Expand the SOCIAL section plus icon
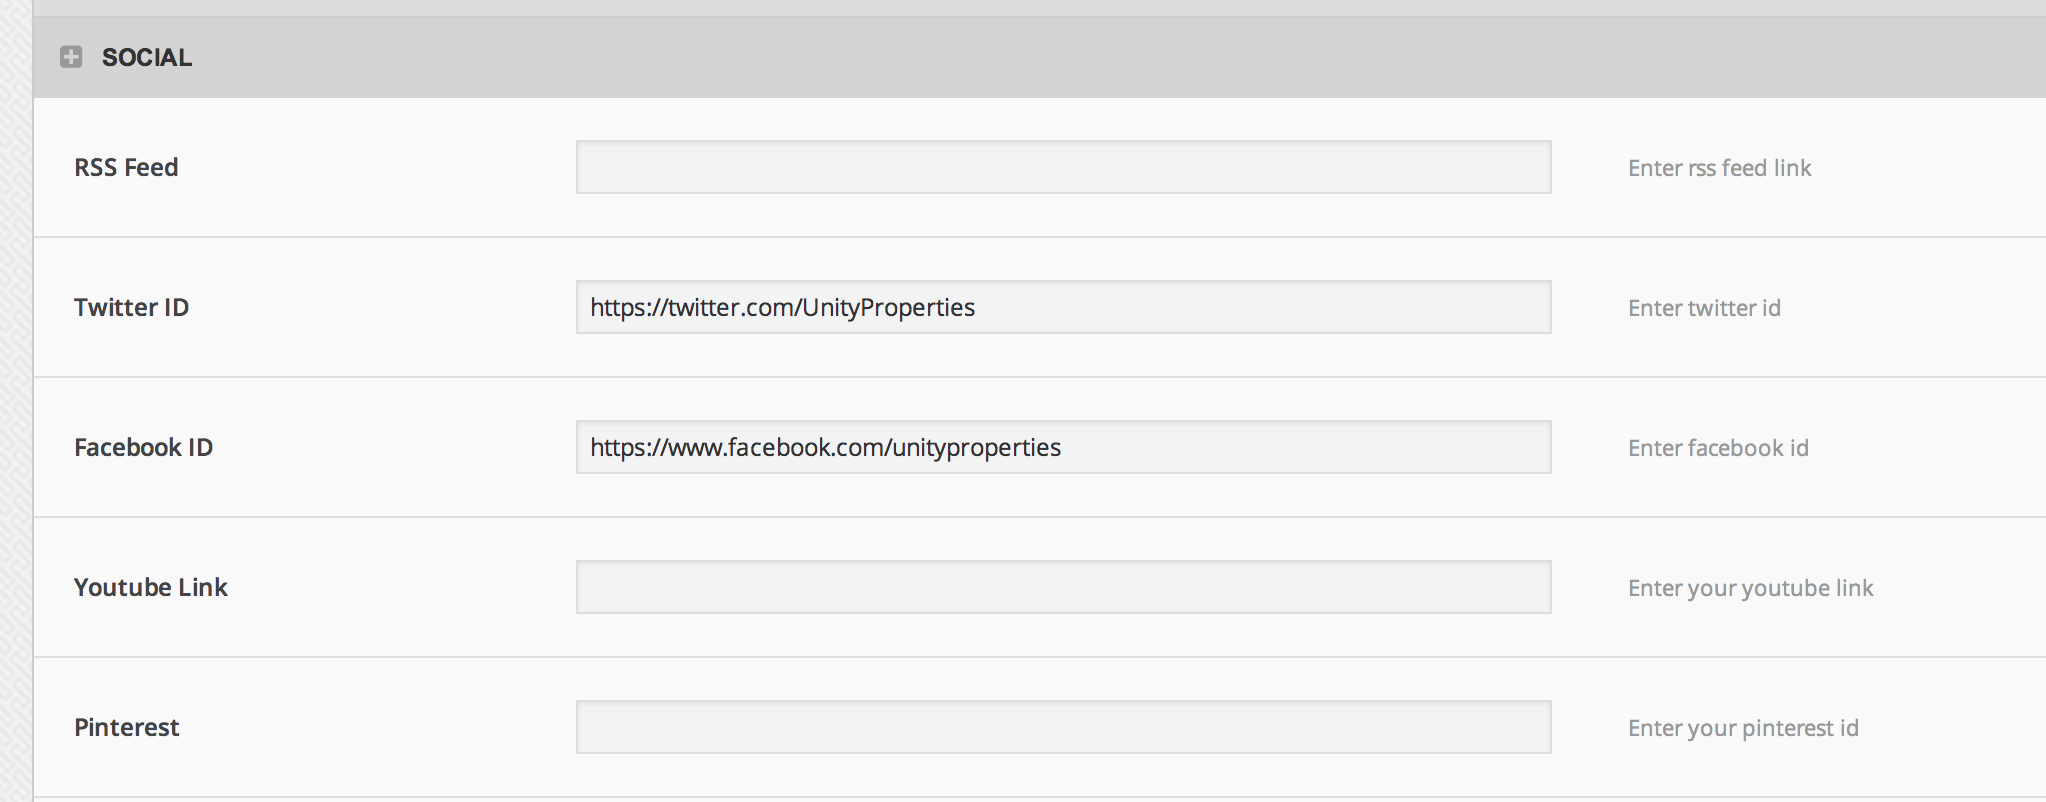2046x802 pixels. click(x=71, y=57)
